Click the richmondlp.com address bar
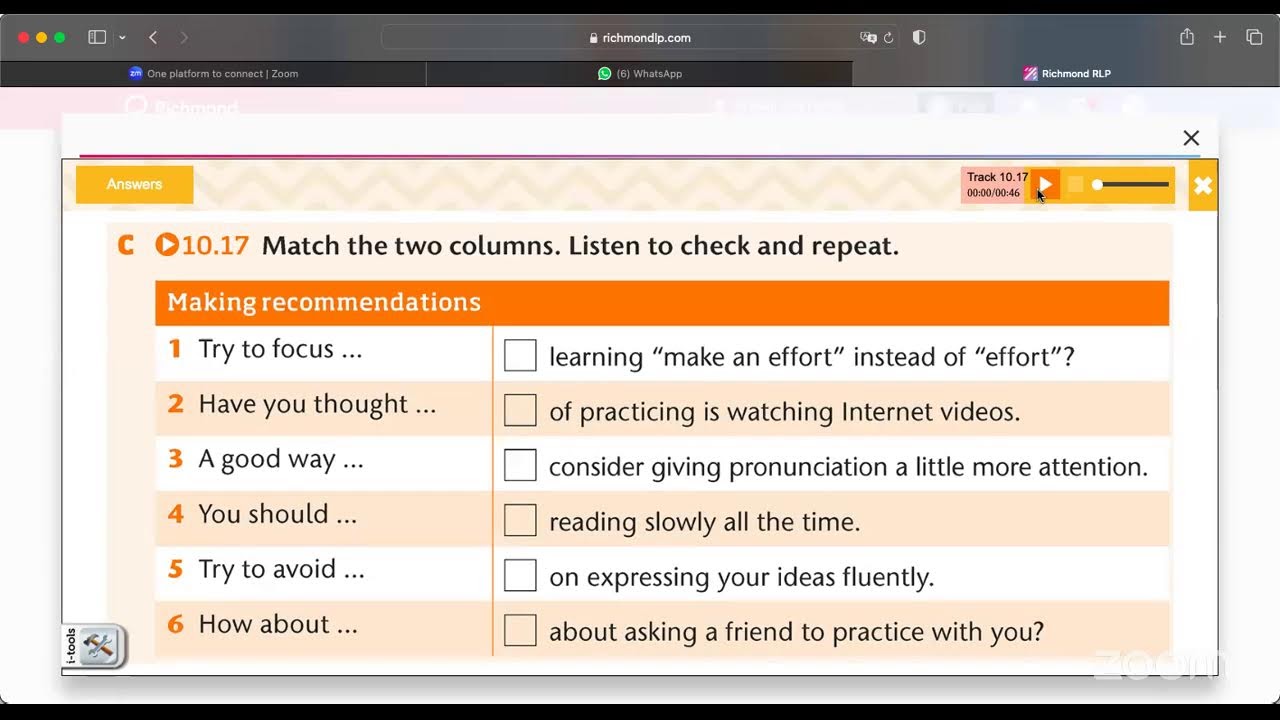 [x=640, y=37]
